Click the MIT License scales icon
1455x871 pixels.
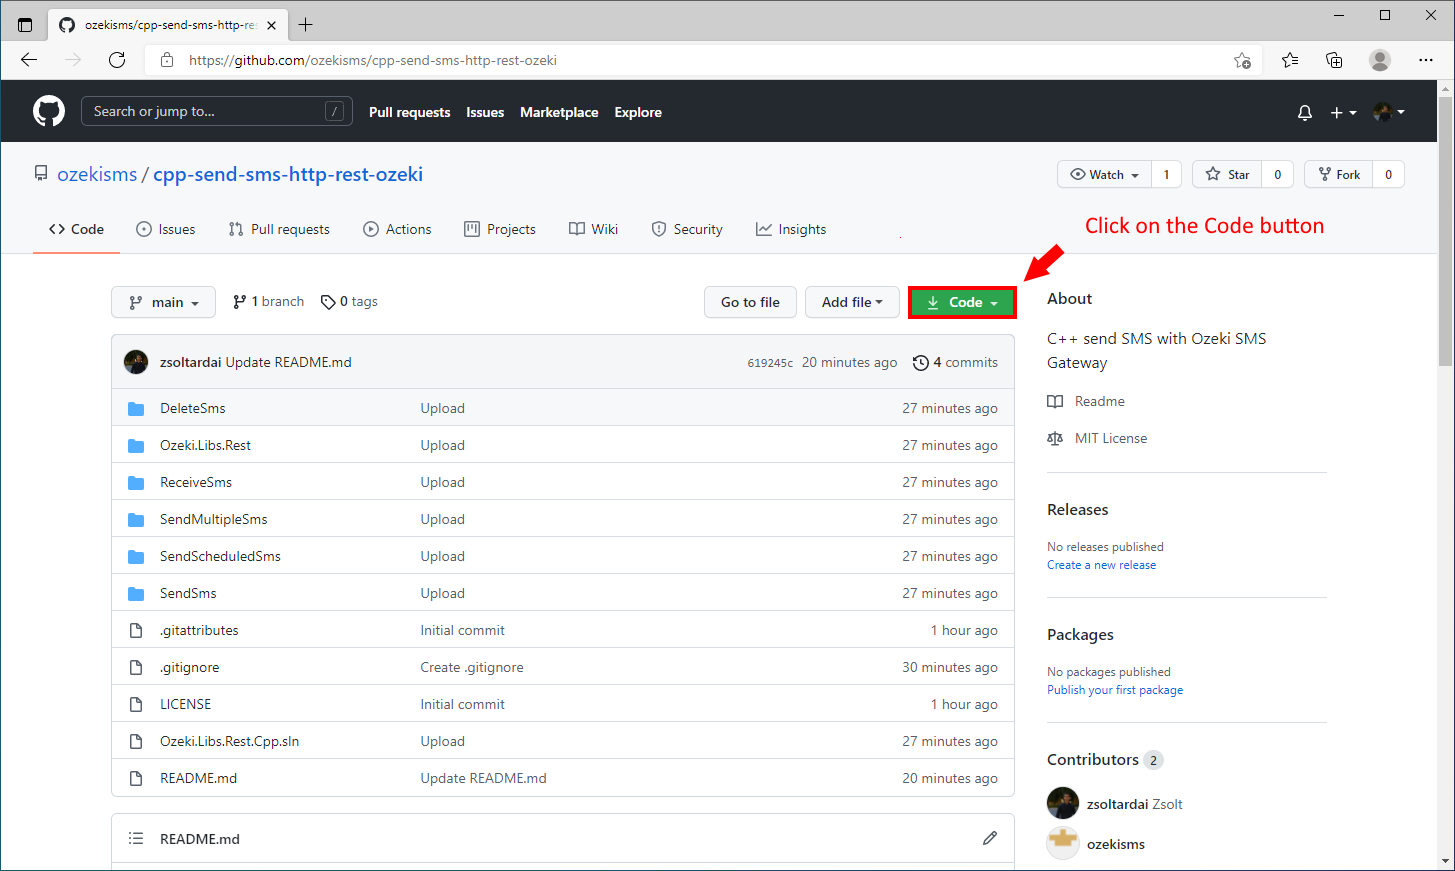[x=1054, y=438]
